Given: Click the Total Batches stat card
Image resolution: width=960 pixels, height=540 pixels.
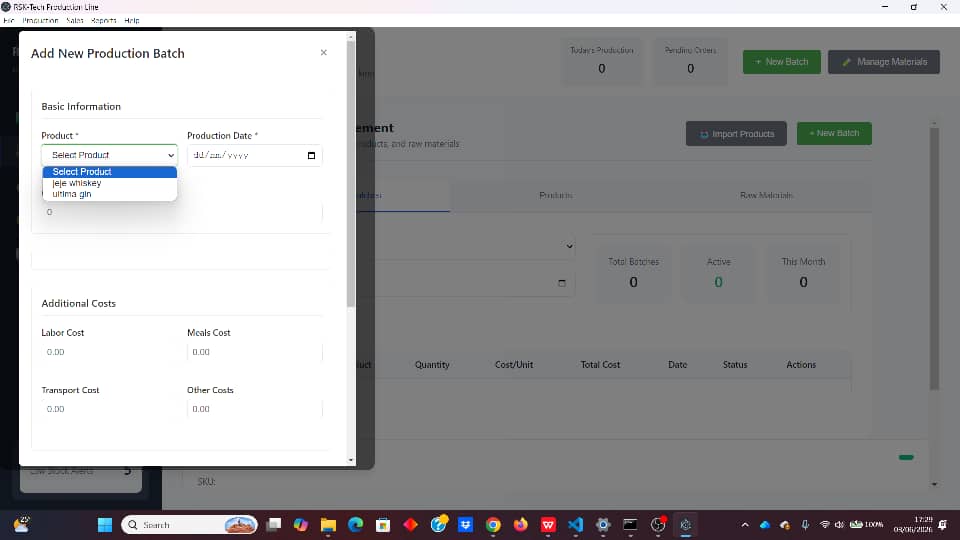Looking at the screenshot, I should coord(633,274).
